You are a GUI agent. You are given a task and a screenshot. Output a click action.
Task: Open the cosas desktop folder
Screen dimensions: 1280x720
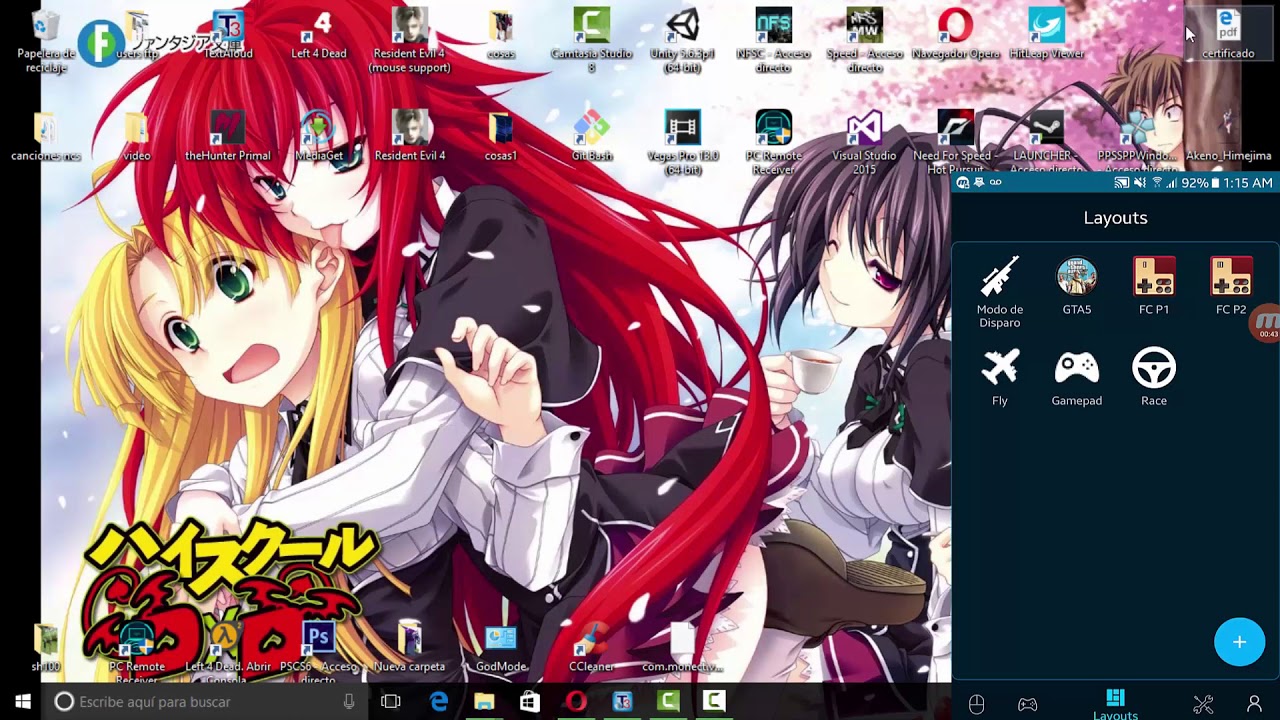pyautogui.click(x=501, y=36)
